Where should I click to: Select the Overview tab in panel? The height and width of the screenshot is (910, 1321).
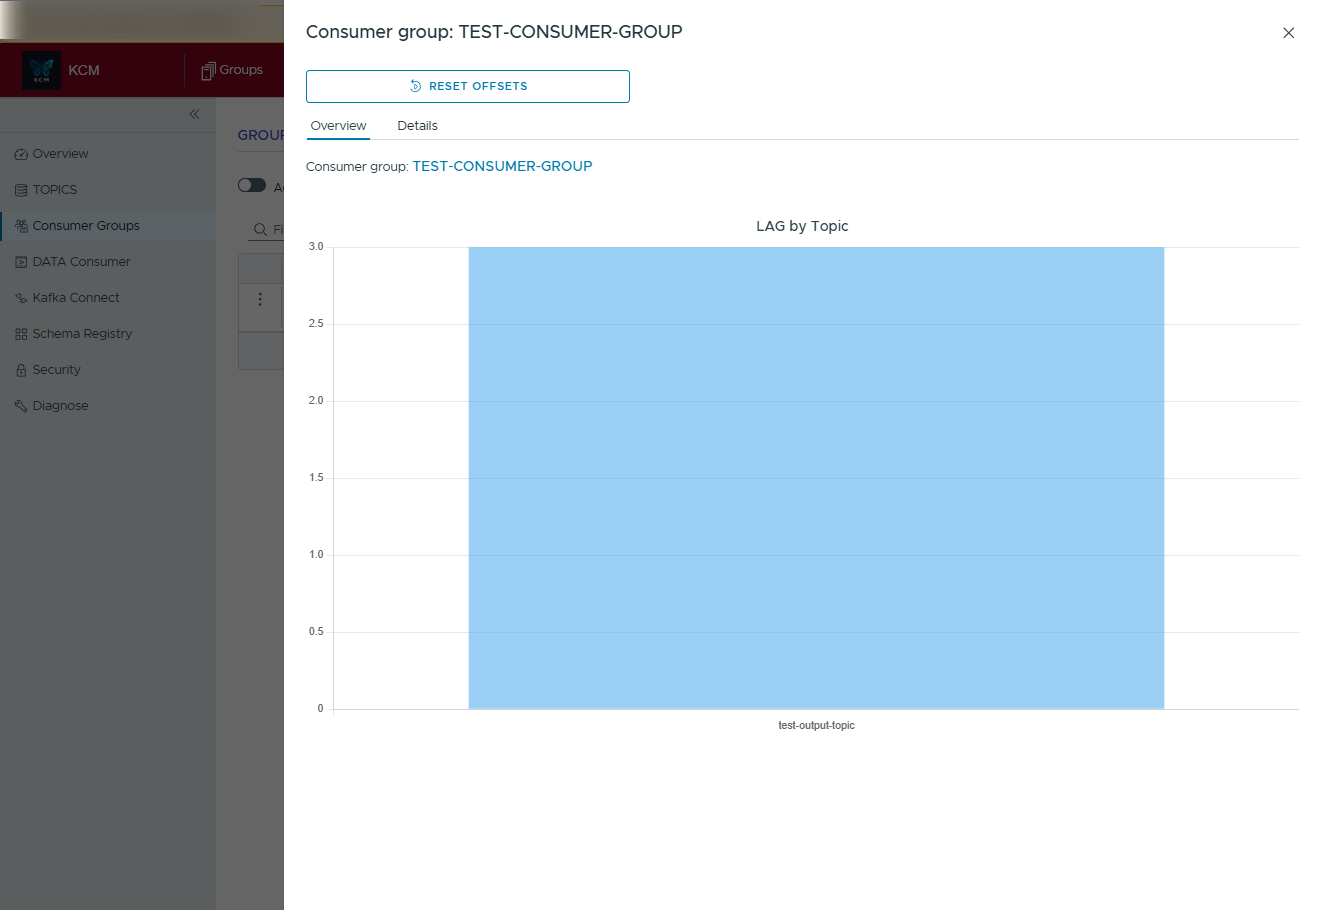[338, 126]
